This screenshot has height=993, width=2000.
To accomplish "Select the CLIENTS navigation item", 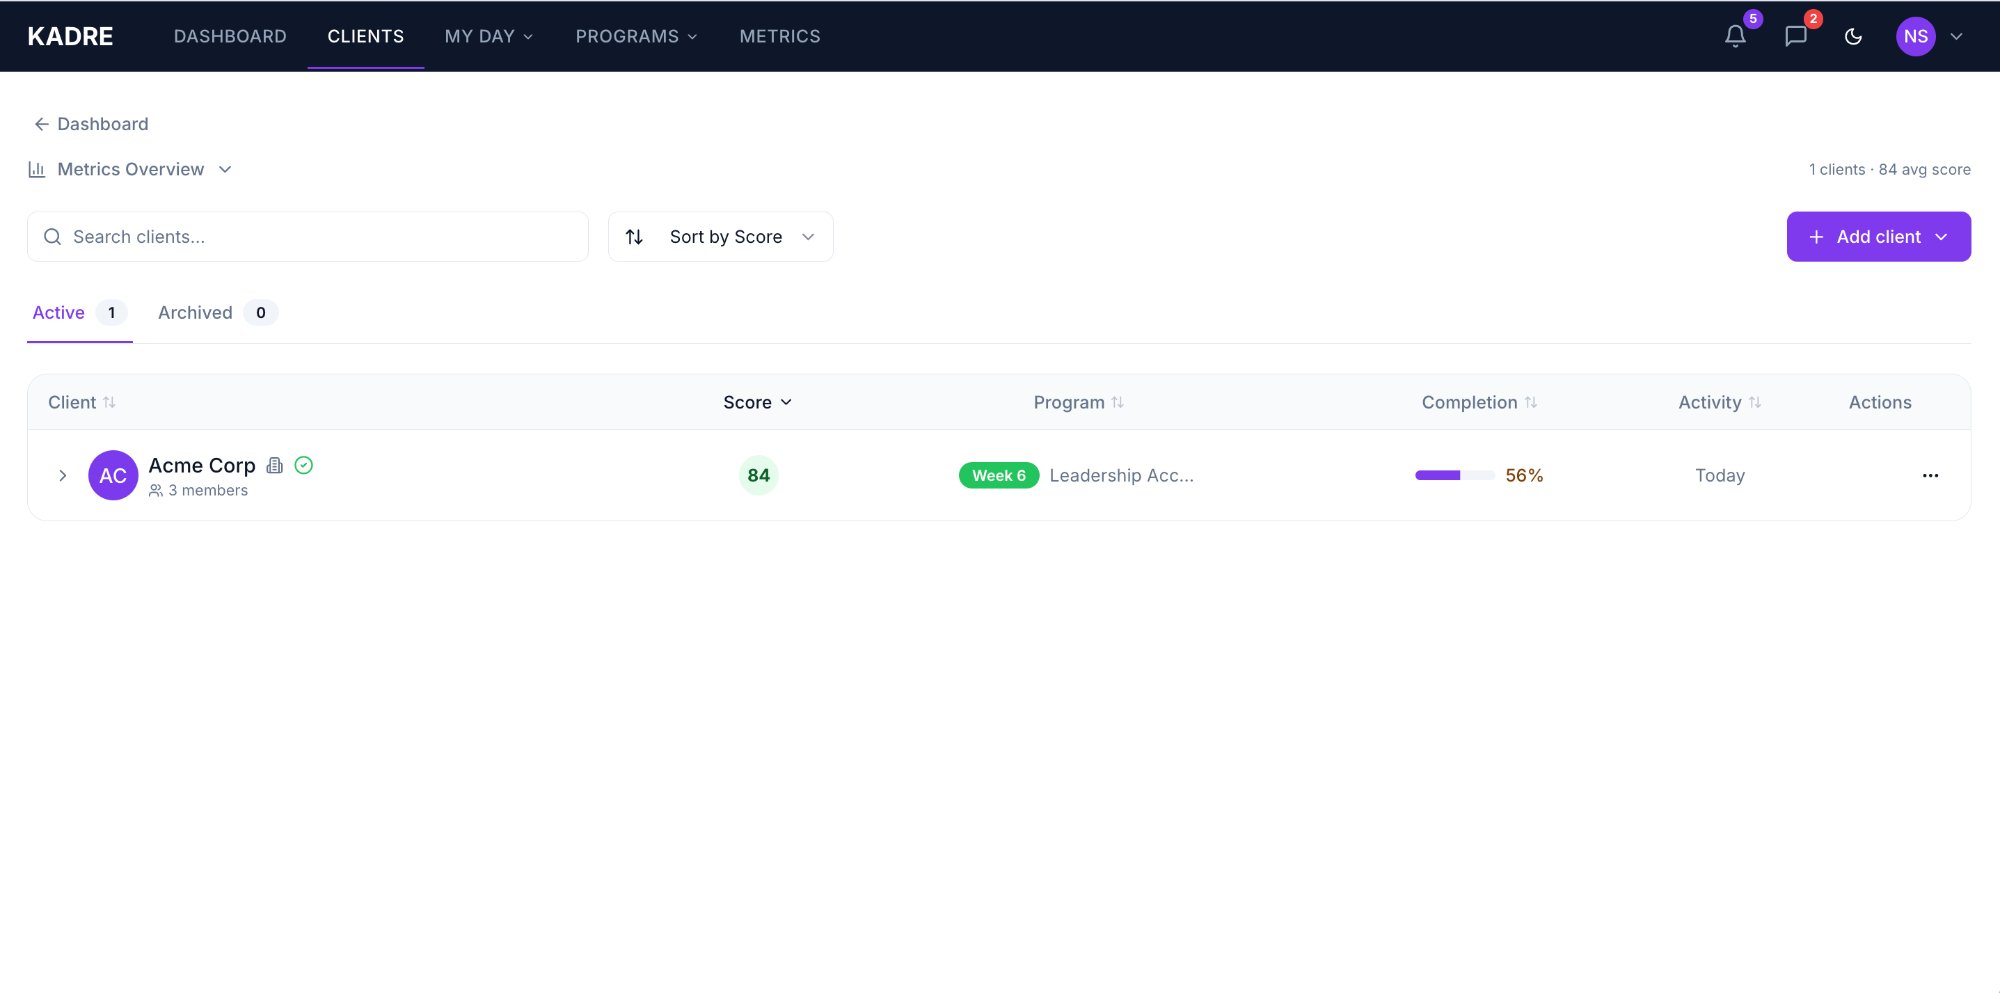I will click(365, 36).
